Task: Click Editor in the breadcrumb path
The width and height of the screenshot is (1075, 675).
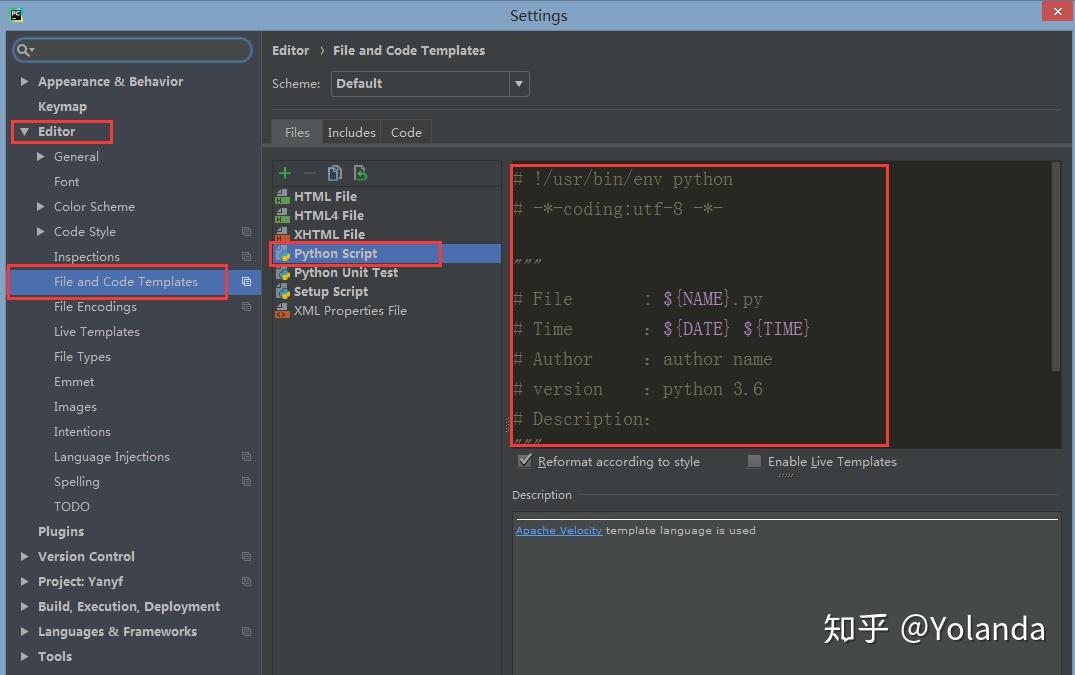Action: click(290, 50)
